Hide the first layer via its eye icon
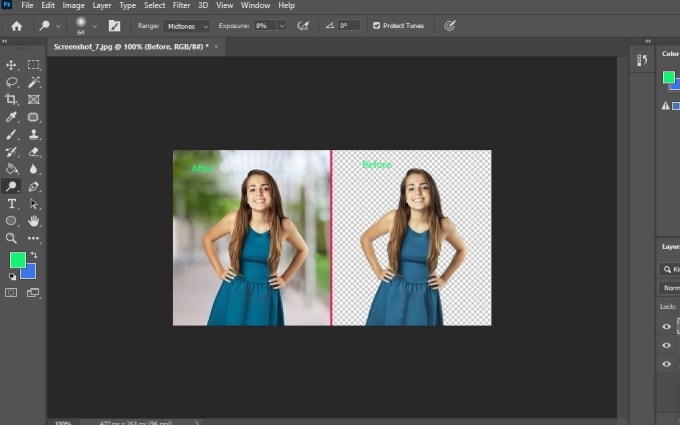 pos(667,327)
